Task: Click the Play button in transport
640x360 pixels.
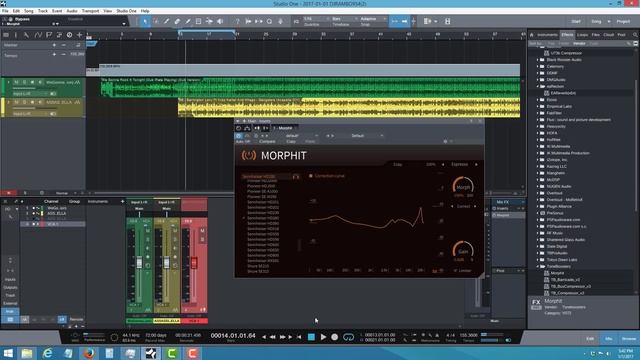Action: point(323,337)
